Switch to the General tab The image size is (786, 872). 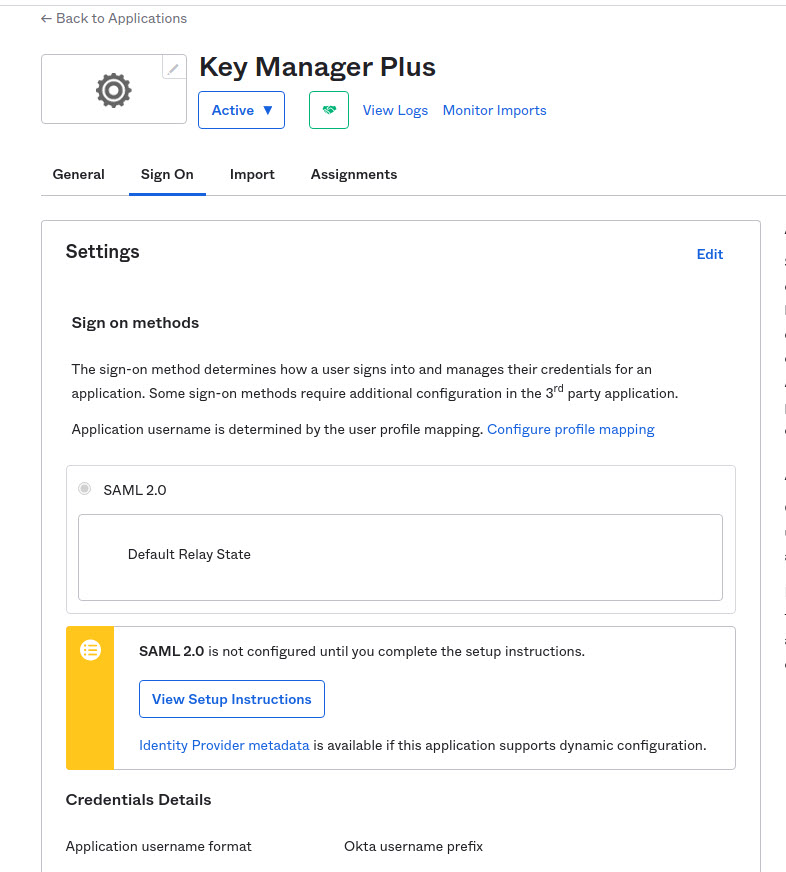[78, 174]
